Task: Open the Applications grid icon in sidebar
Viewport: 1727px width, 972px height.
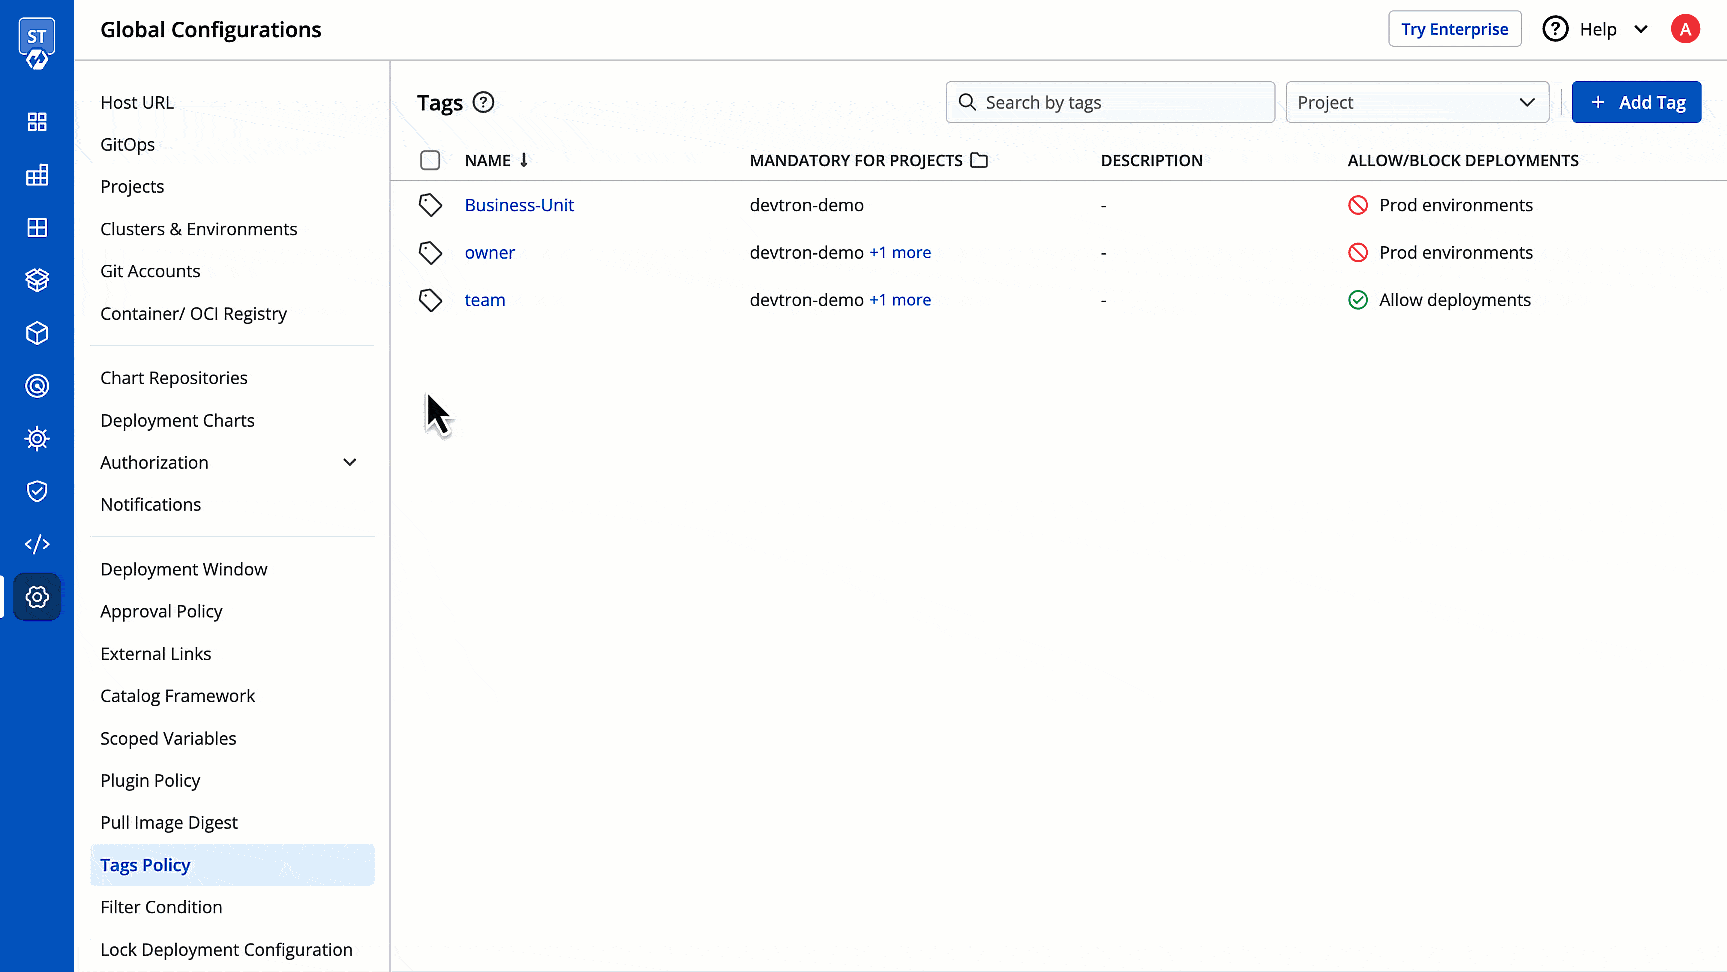Action: (37, 122)
